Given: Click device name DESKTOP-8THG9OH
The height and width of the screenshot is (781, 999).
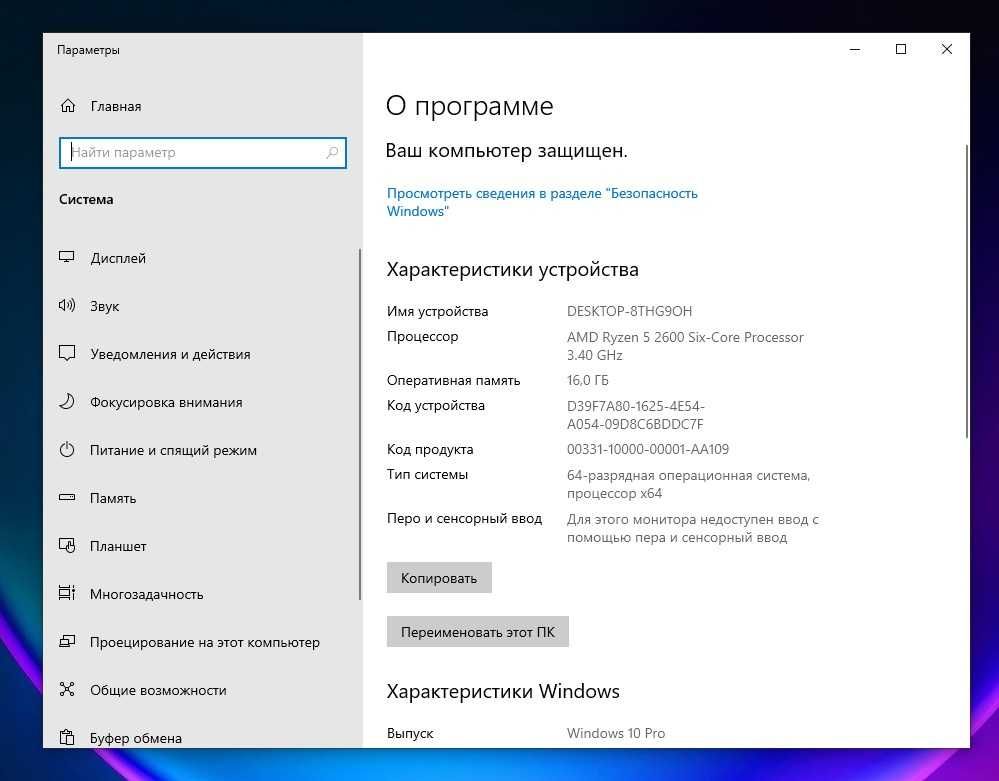Looking at the screenshot, I should [629, 311].
